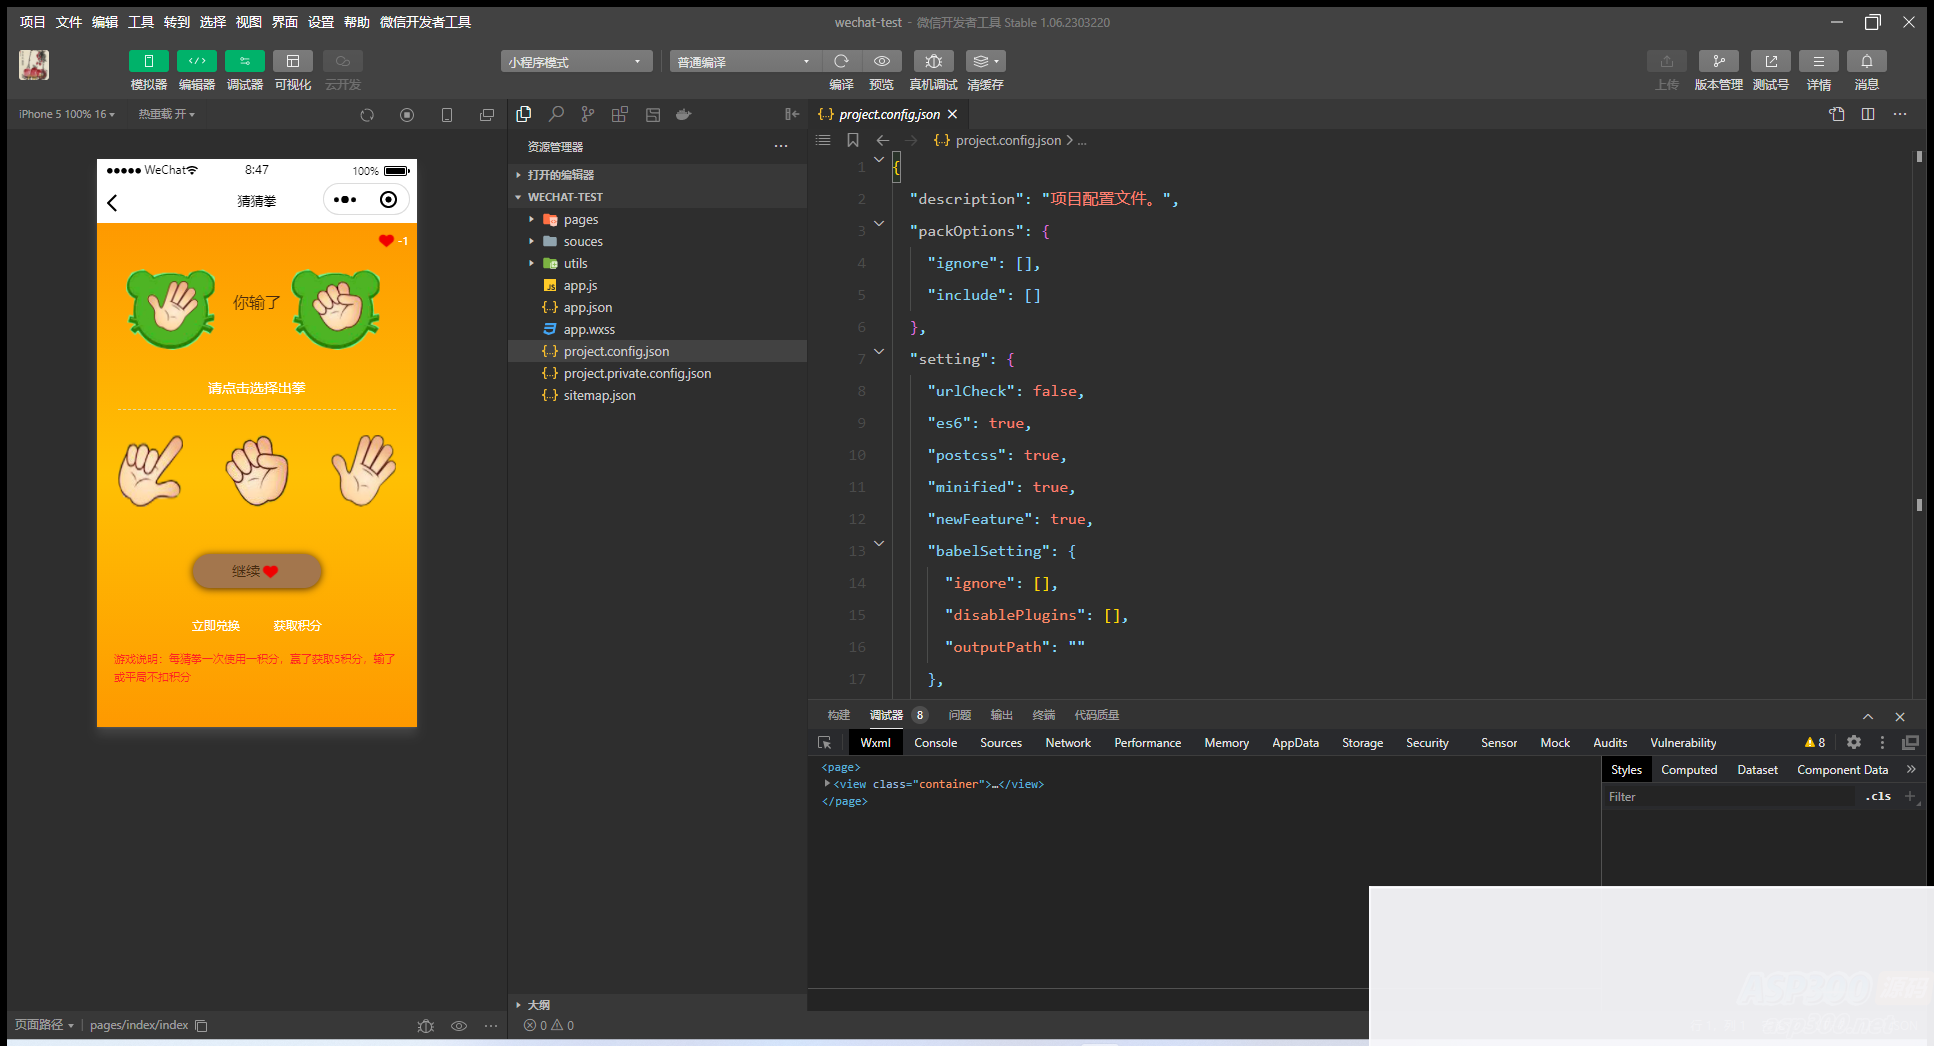The height and width of the screenshot is (1046, 1934).
Task: Click the Styles filter input field
Action: (x=1728, y=797)
